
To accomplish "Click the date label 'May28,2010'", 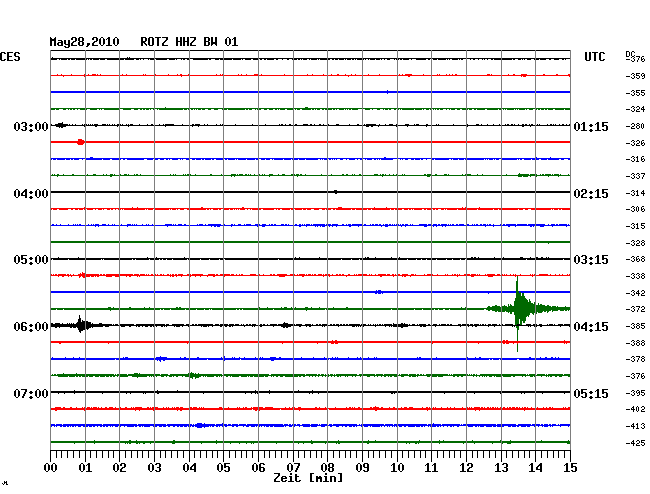I will (x=84, y=42).
